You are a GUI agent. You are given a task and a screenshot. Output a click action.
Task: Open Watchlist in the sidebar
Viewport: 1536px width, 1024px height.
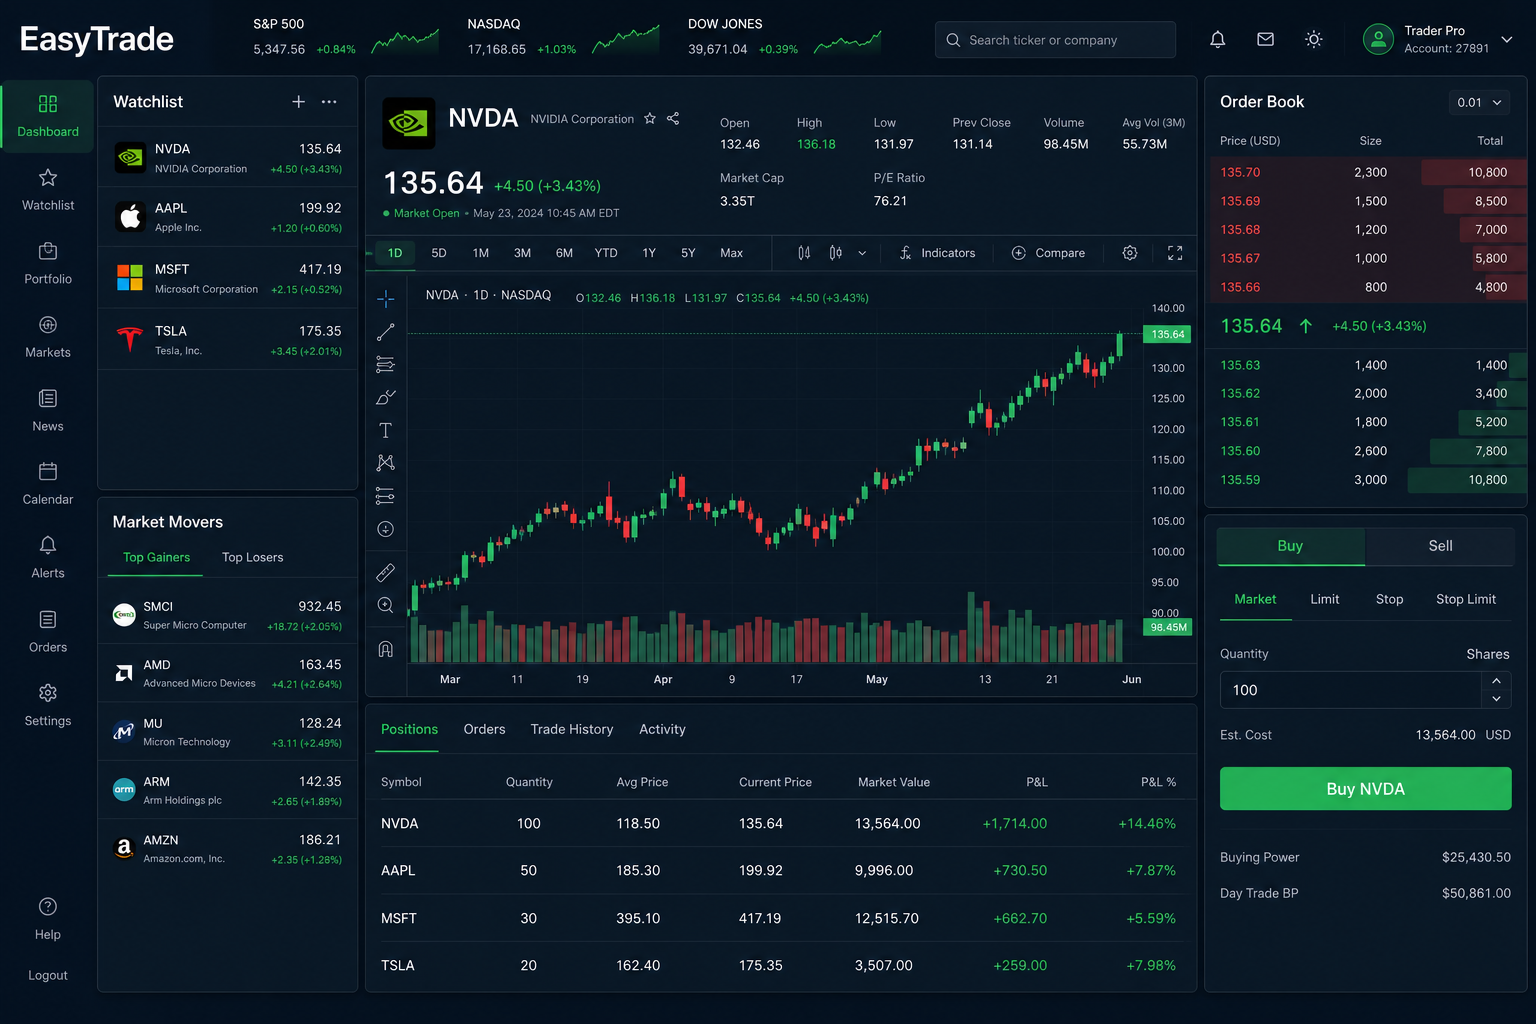pos(48,190)
